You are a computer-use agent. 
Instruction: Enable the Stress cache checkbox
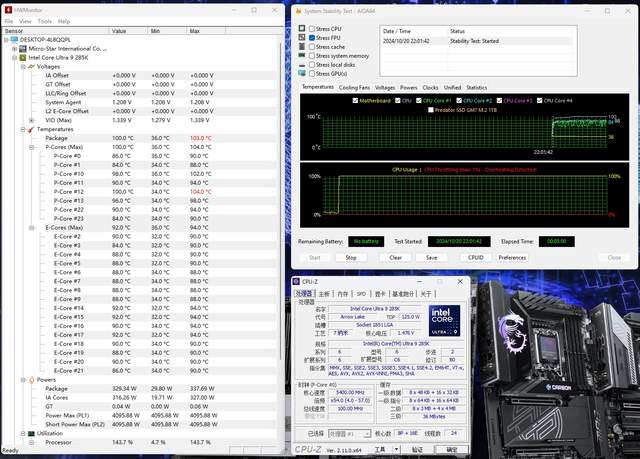pyautogui.click(x=312, y=47)
